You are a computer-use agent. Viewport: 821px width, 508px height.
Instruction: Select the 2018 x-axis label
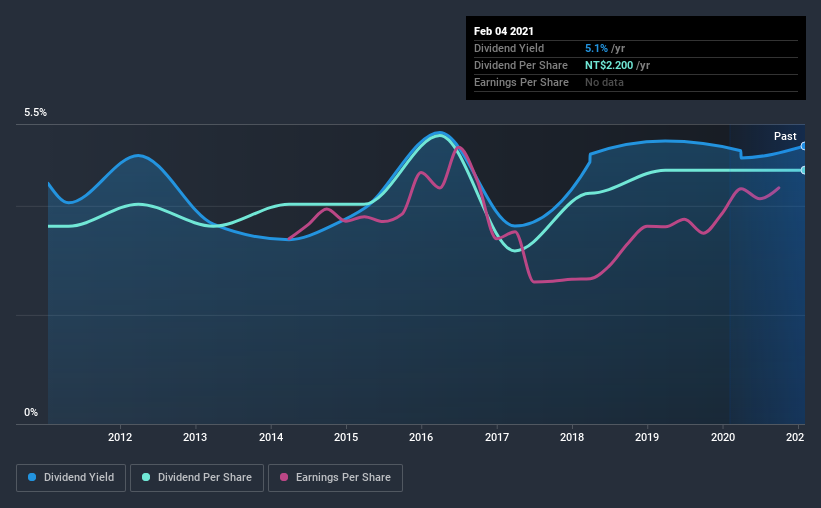pyautogui.click(x=572, y=437)
